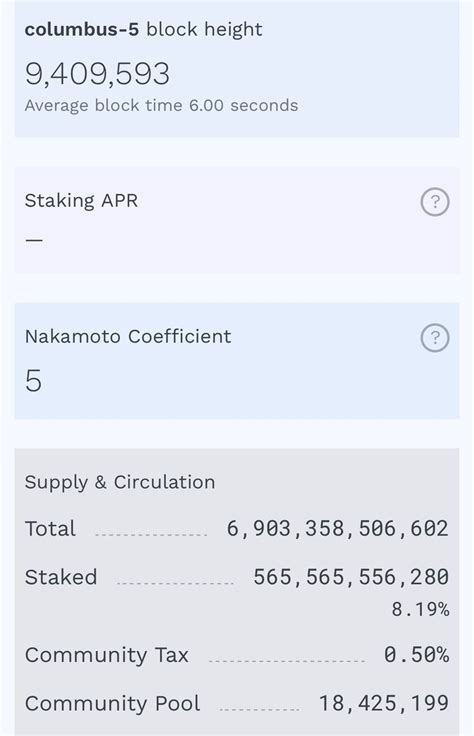Select the Community Pool value 18,425,199

[384, 703]
